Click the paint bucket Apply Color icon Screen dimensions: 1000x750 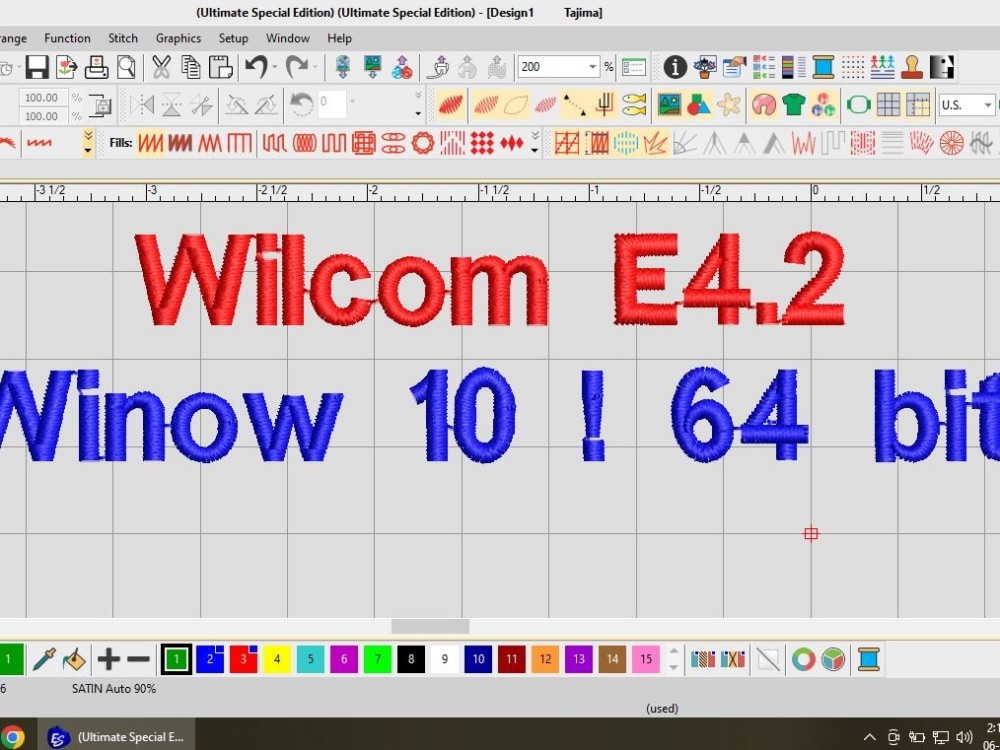(x=74, y=659)
